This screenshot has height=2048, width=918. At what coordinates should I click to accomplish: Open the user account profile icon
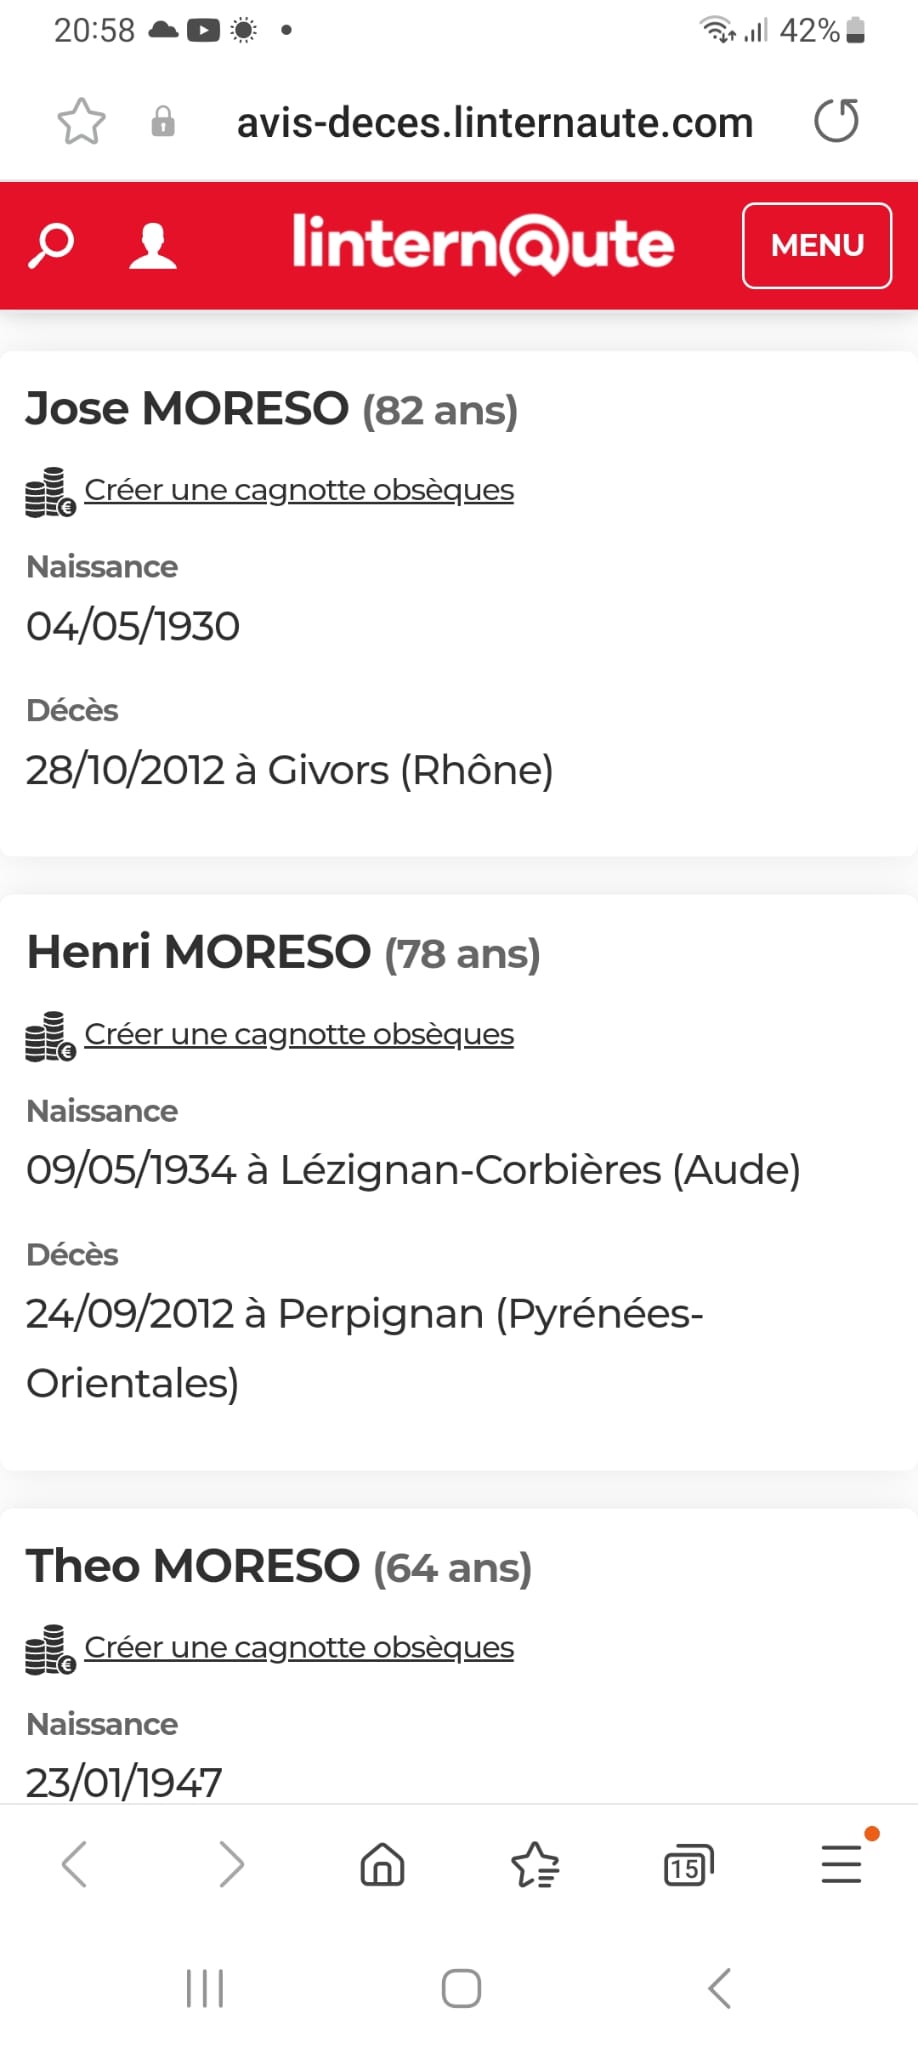(153, 246)
